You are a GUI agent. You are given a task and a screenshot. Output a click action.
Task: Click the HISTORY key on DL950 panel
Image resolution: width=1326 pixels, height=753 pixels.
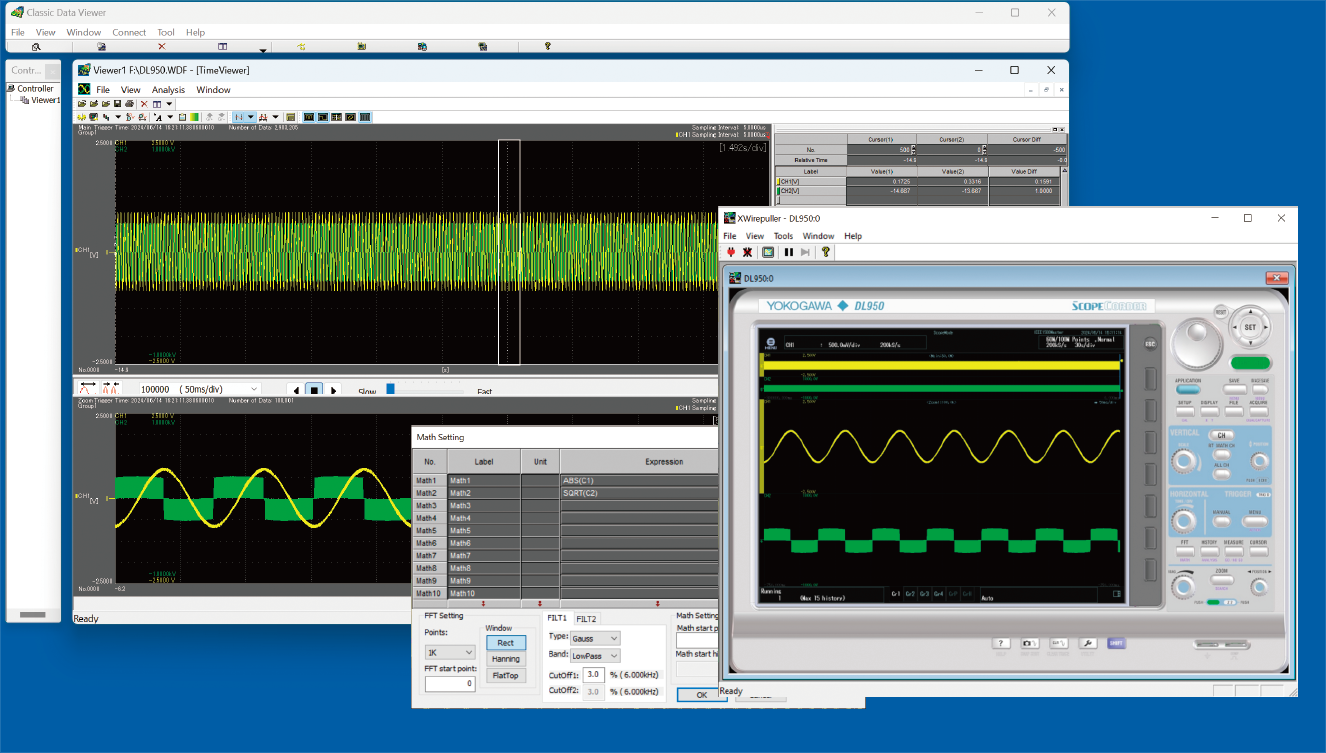(x=1209, y=551)
